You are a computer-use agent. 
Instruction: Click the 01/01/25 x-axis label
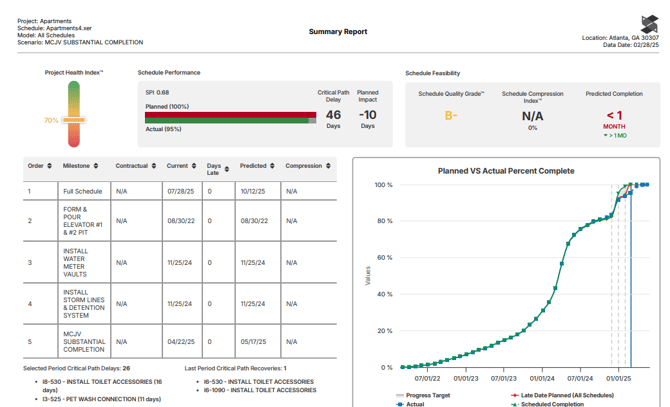point(618,378)
